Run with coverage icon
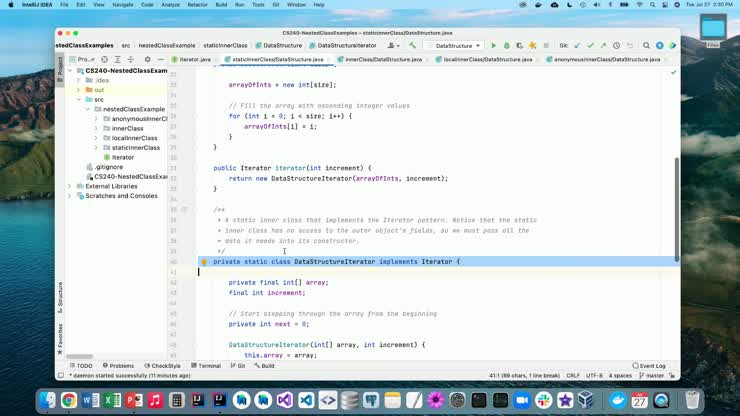The width and height of the screenshot is (740, 416). pyautogui.click(x=519, y=46)
